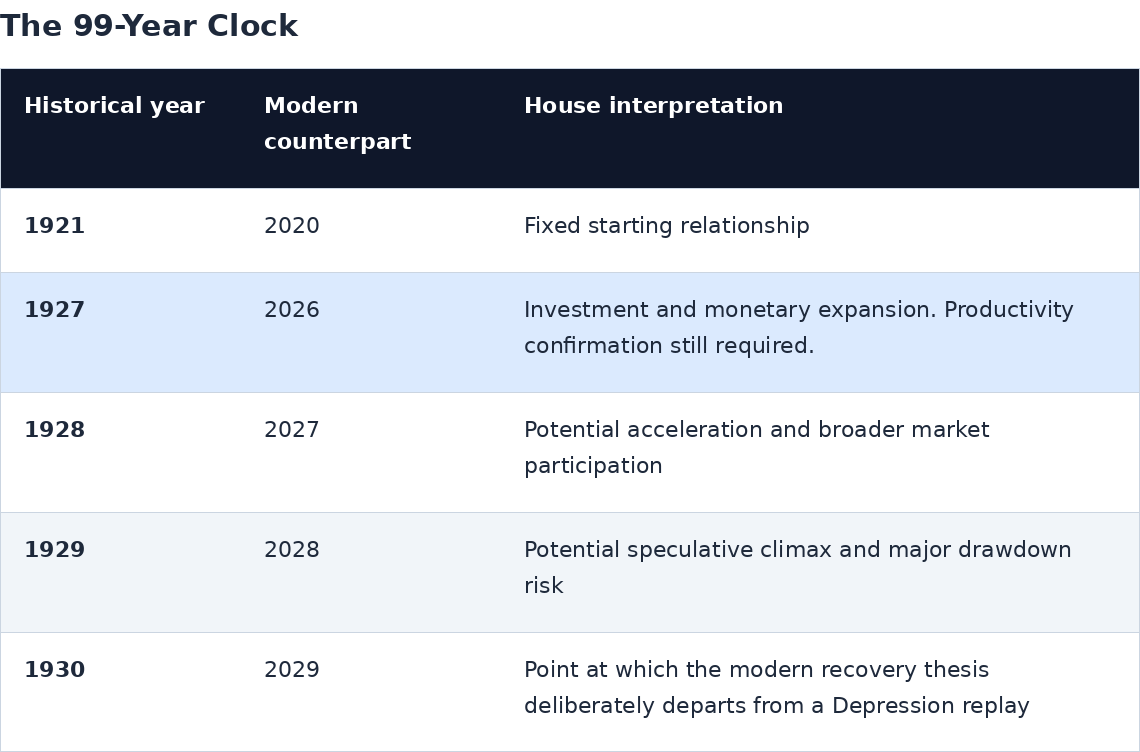
Task: Click the 'The 99-Year Clock' heading
Action: click(148, 26)
